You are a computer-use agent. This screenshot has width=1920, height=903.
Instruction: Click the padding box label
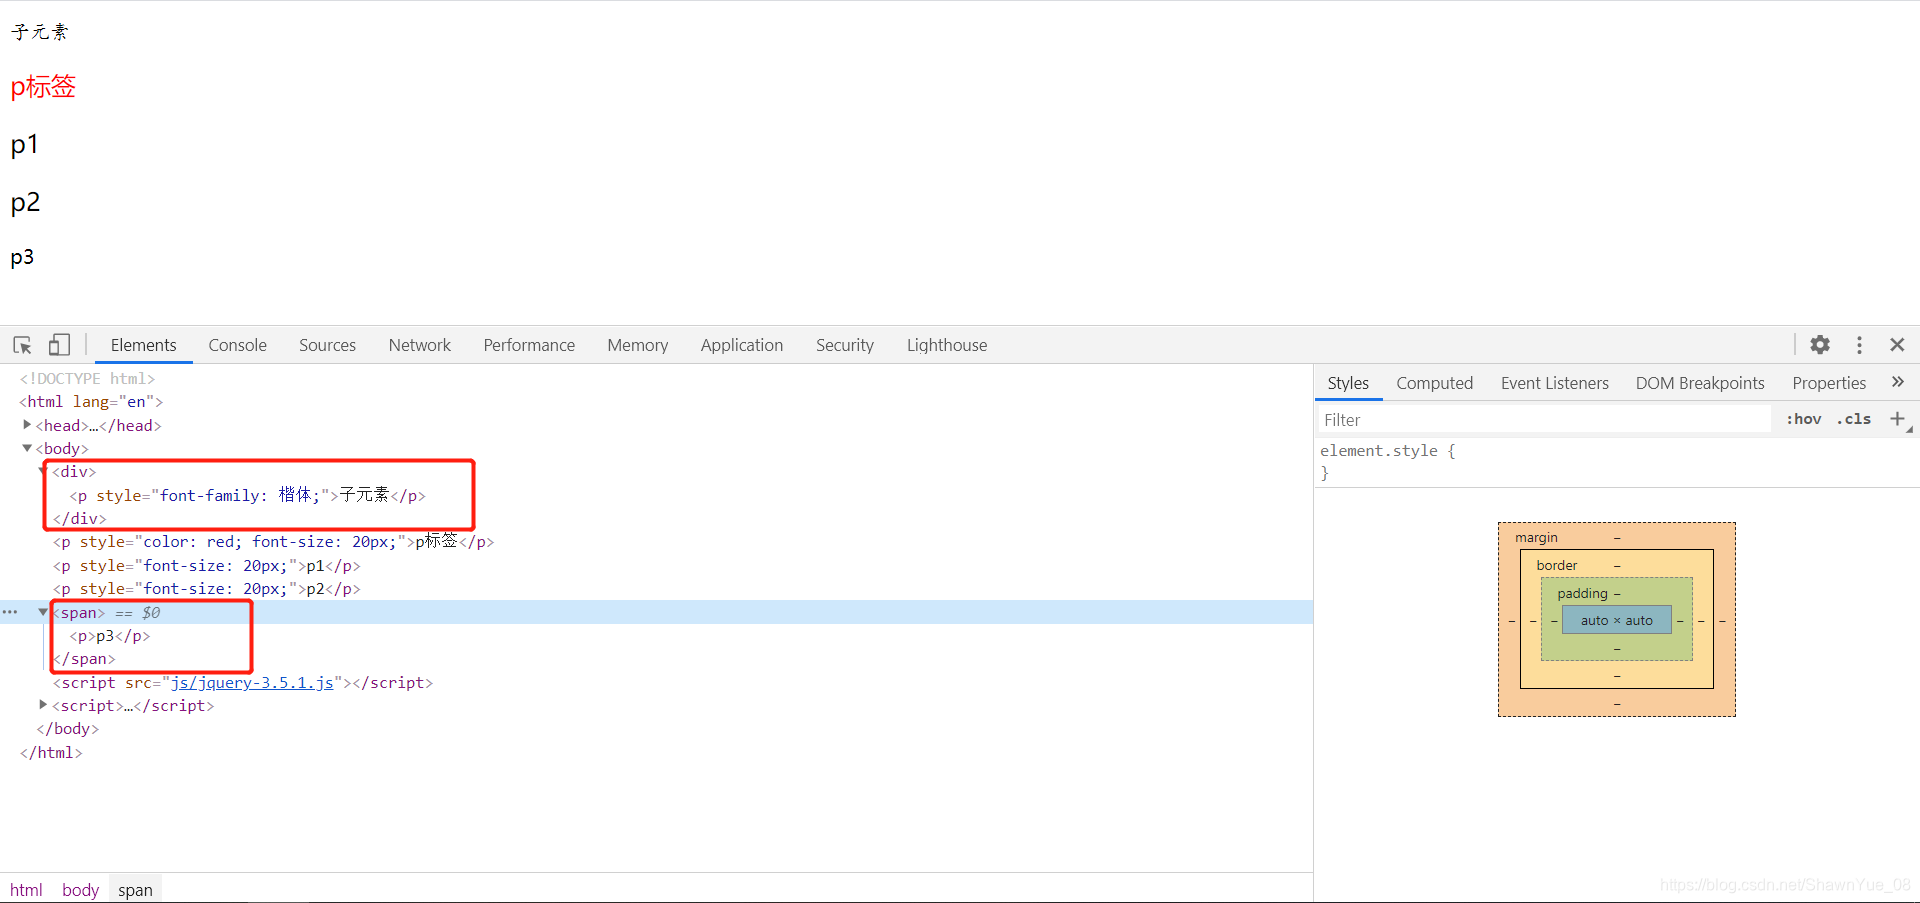1582,593
